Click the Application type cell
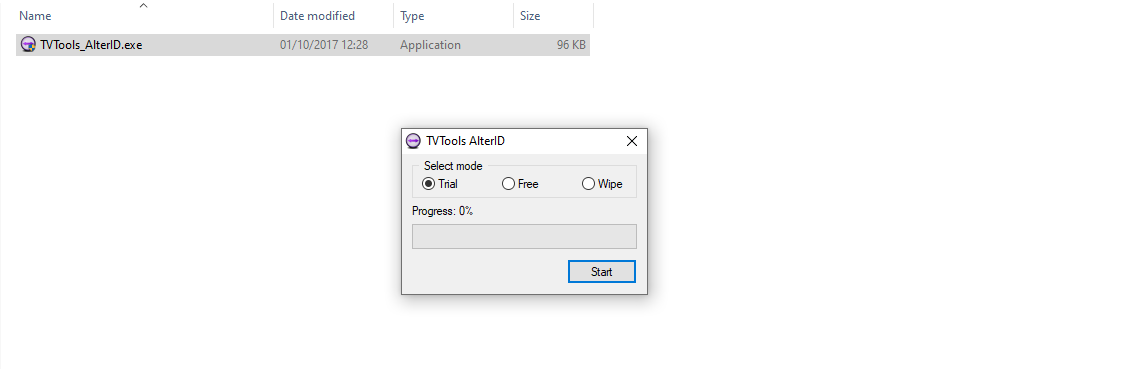 (x=430, y=45)
